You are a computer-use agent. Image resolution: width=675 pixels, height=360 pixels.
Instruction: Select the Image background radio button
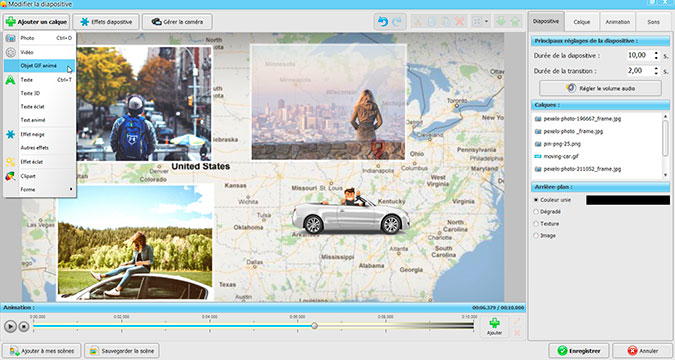(536, 236)
